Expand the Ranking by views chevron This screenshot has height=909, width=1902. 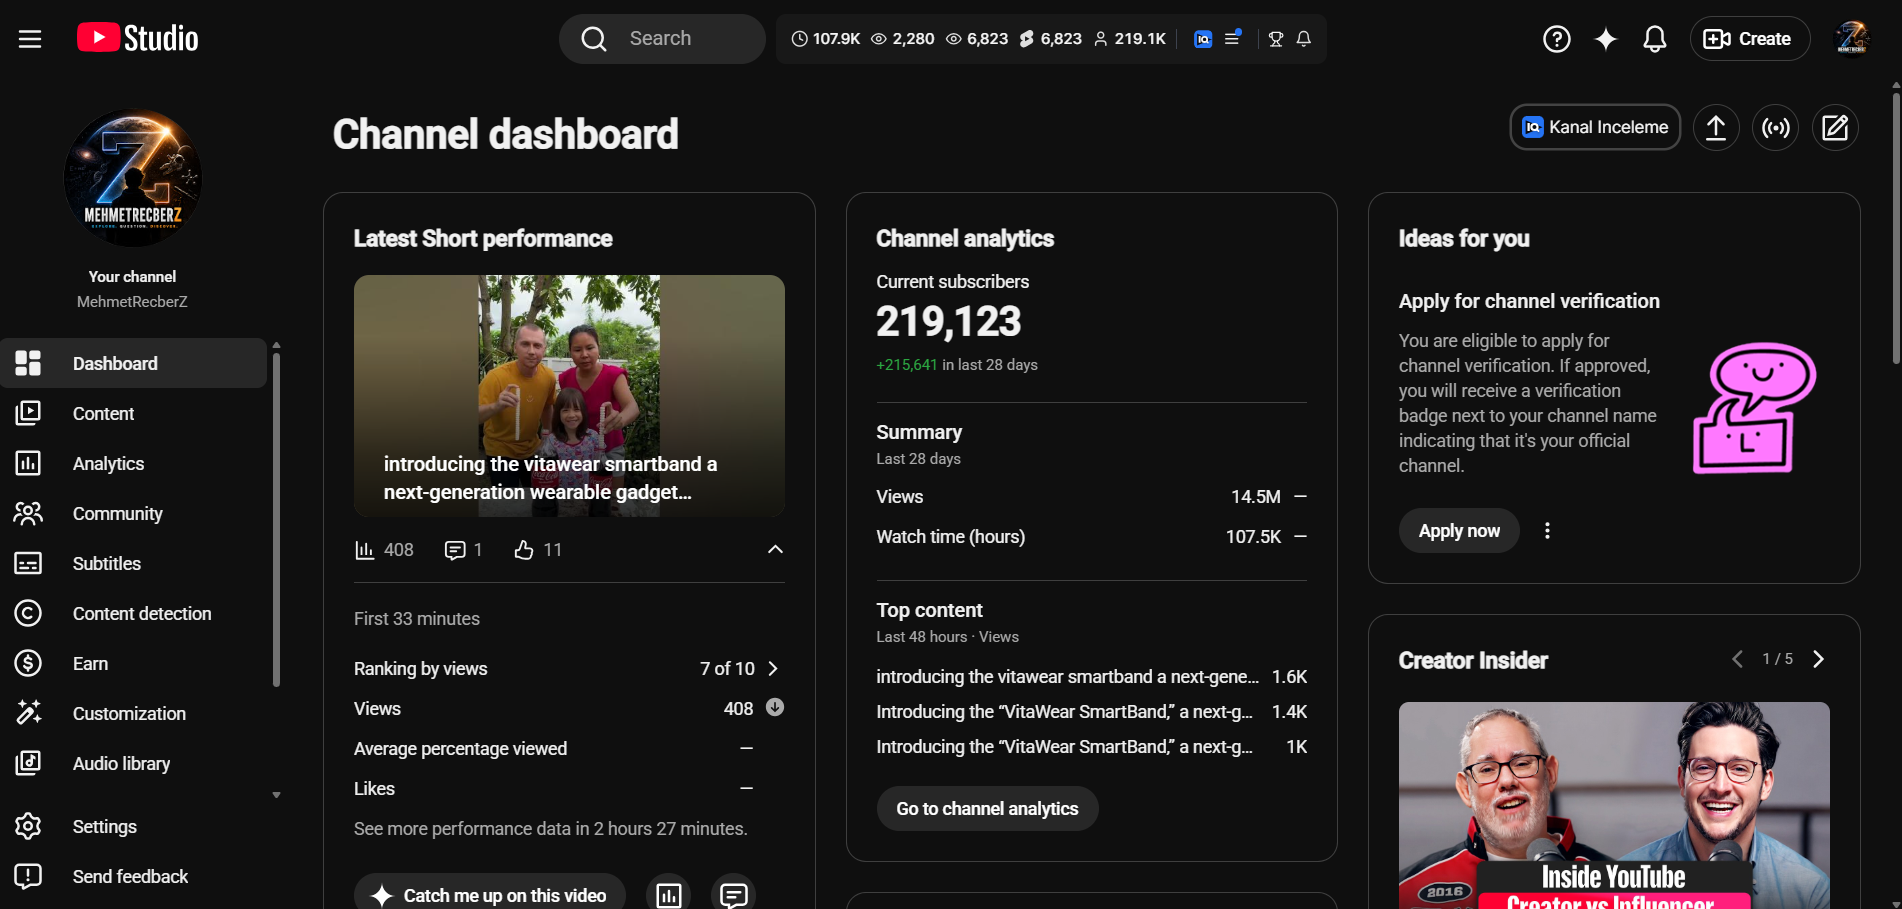(773, 668)
